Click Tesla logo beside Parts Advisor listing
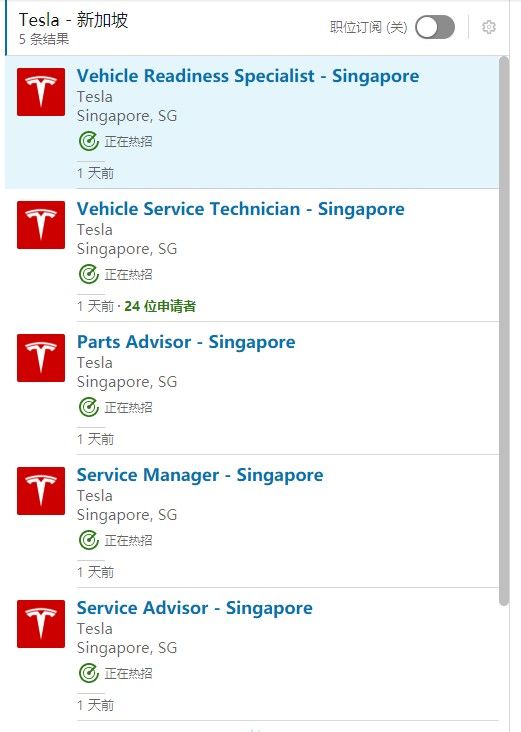Viewport: 521px width, 732px height. point(41,358)
